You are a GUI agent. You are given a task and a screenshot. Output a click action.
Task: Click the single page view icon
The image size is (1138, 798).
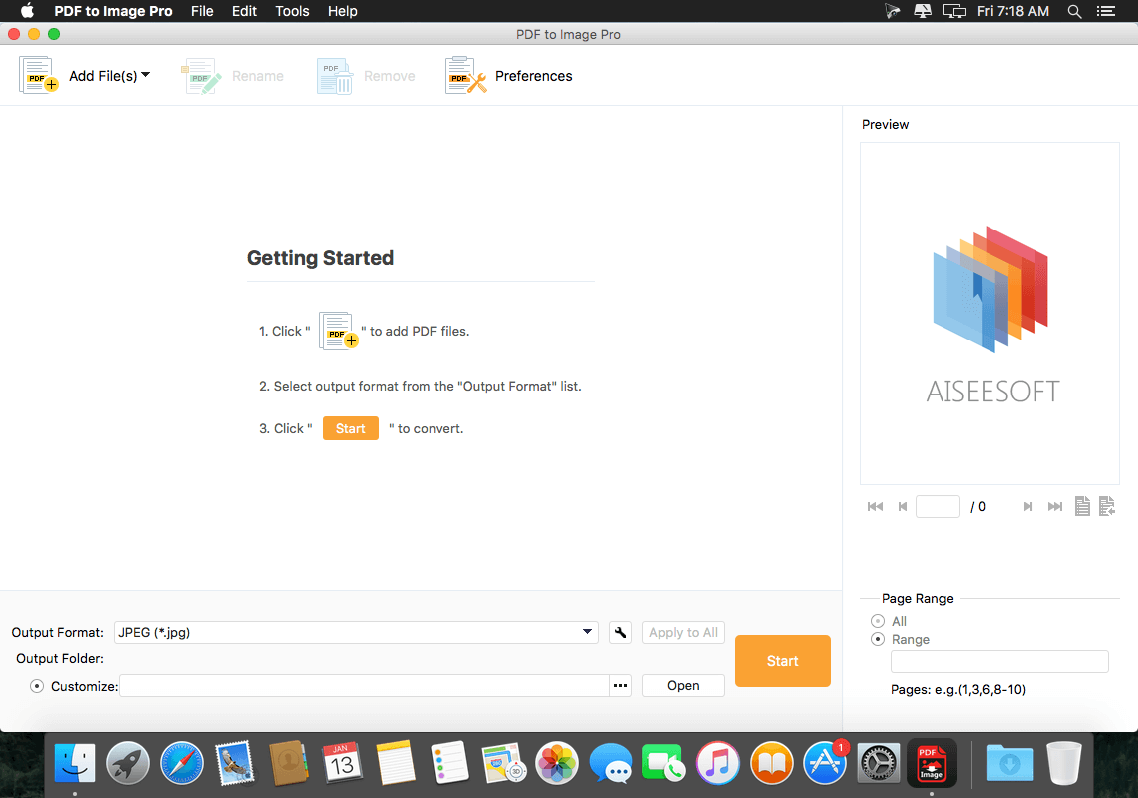click(1082, 506)
